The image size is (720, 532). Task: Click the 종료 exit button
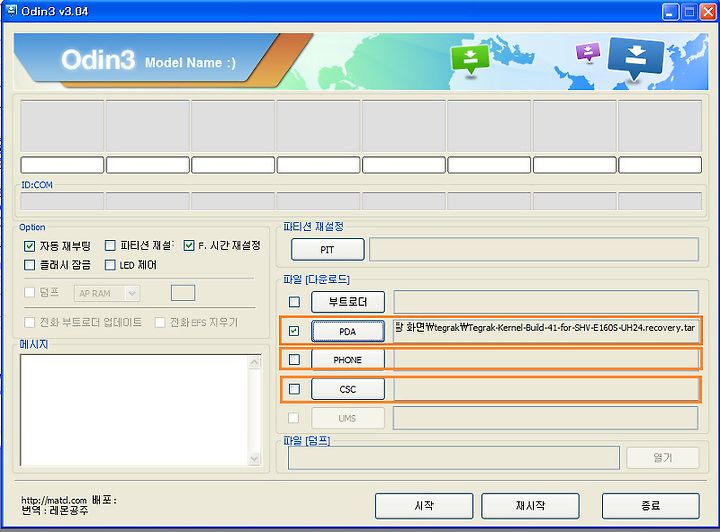[x=651, y=506]
